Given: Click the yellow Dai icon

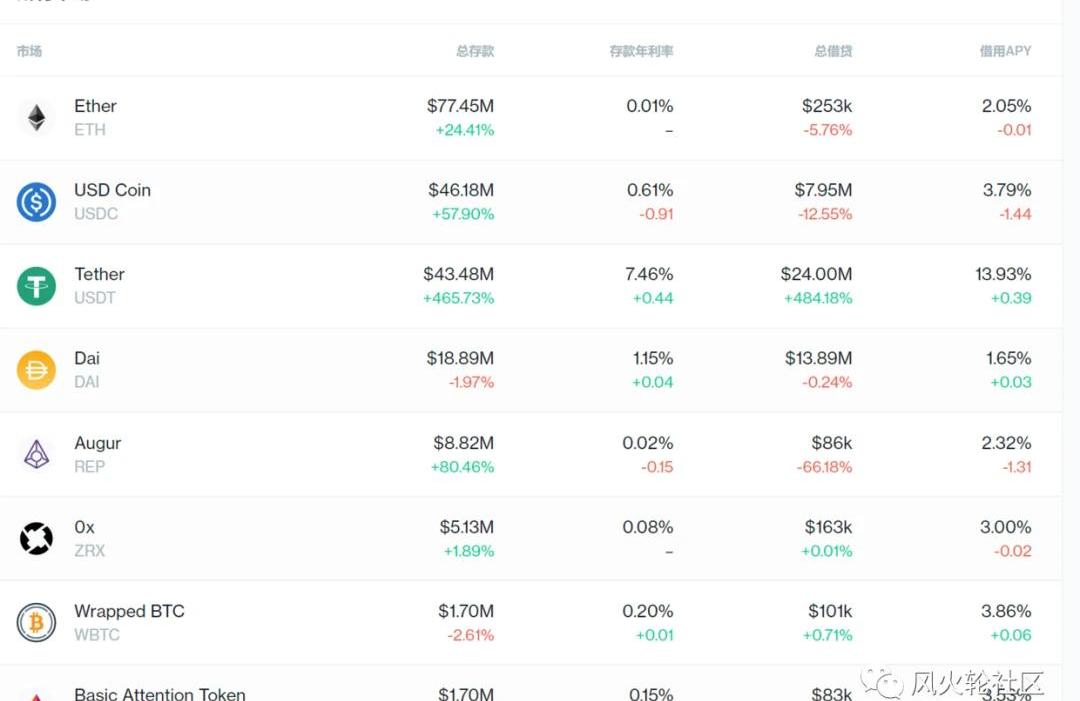Looking at the screenshot, I should [x=36, y=370].
